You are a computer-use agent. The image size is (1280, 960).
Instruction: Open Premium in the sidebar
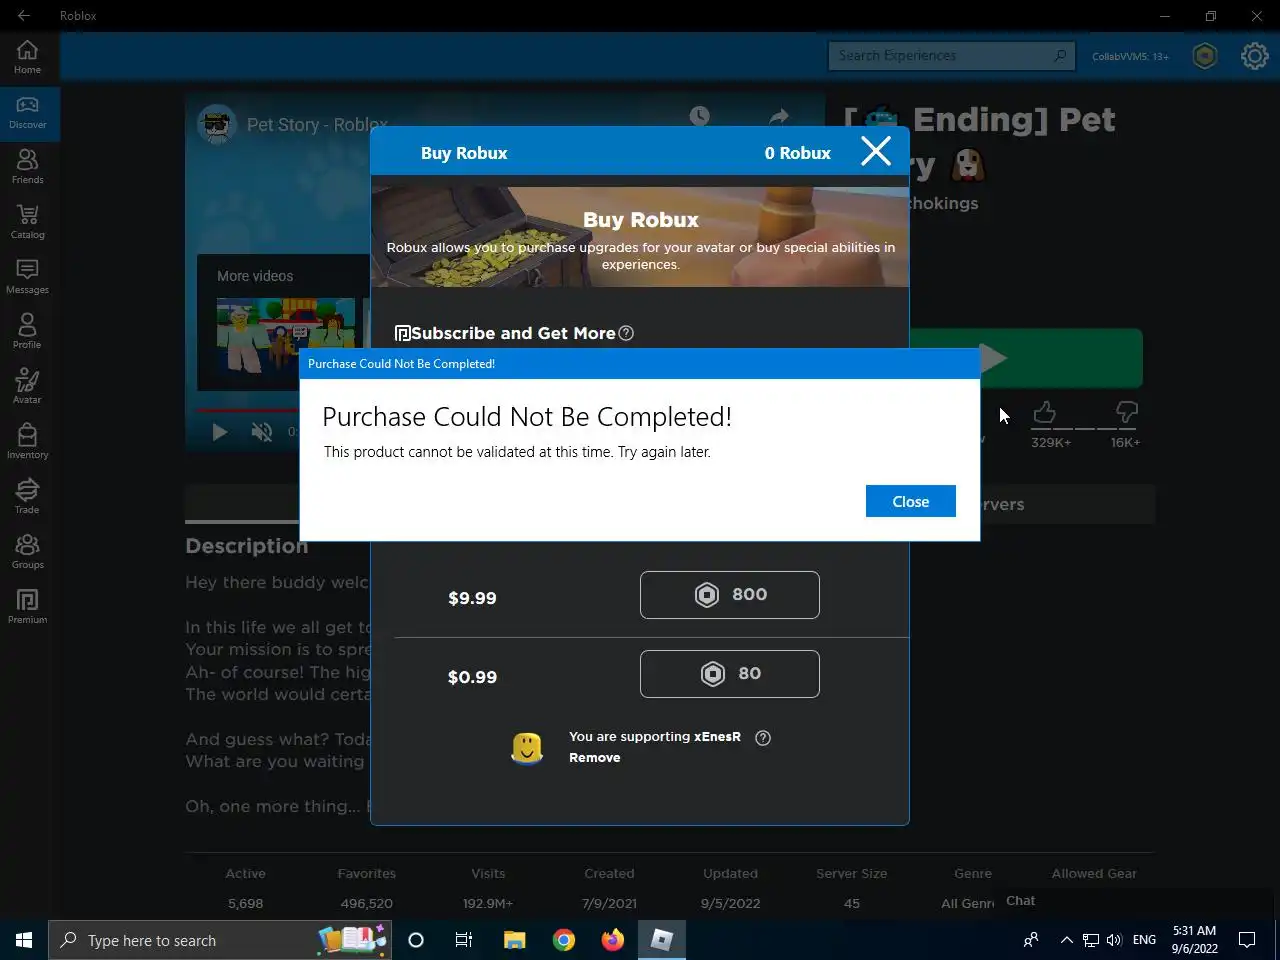(x=27, y=607)
